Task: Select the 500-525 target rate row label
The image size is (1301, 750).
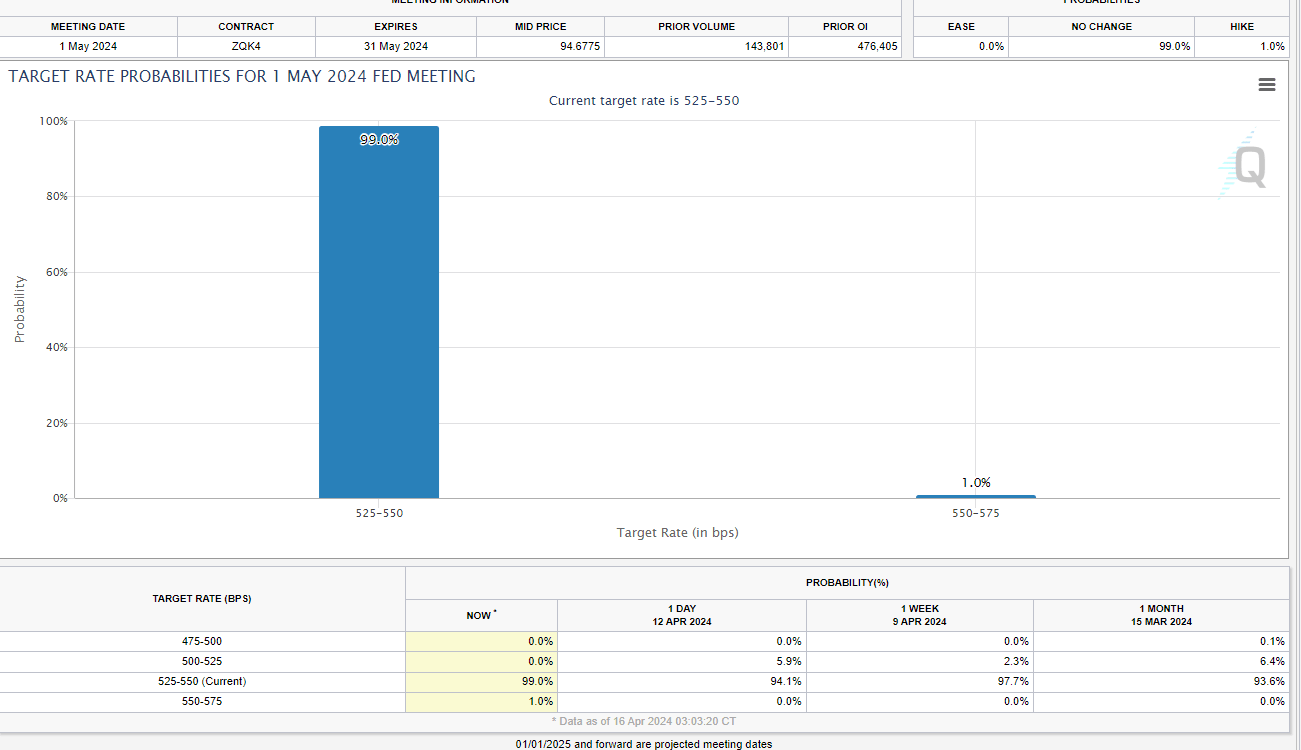Action: point(201,661)
